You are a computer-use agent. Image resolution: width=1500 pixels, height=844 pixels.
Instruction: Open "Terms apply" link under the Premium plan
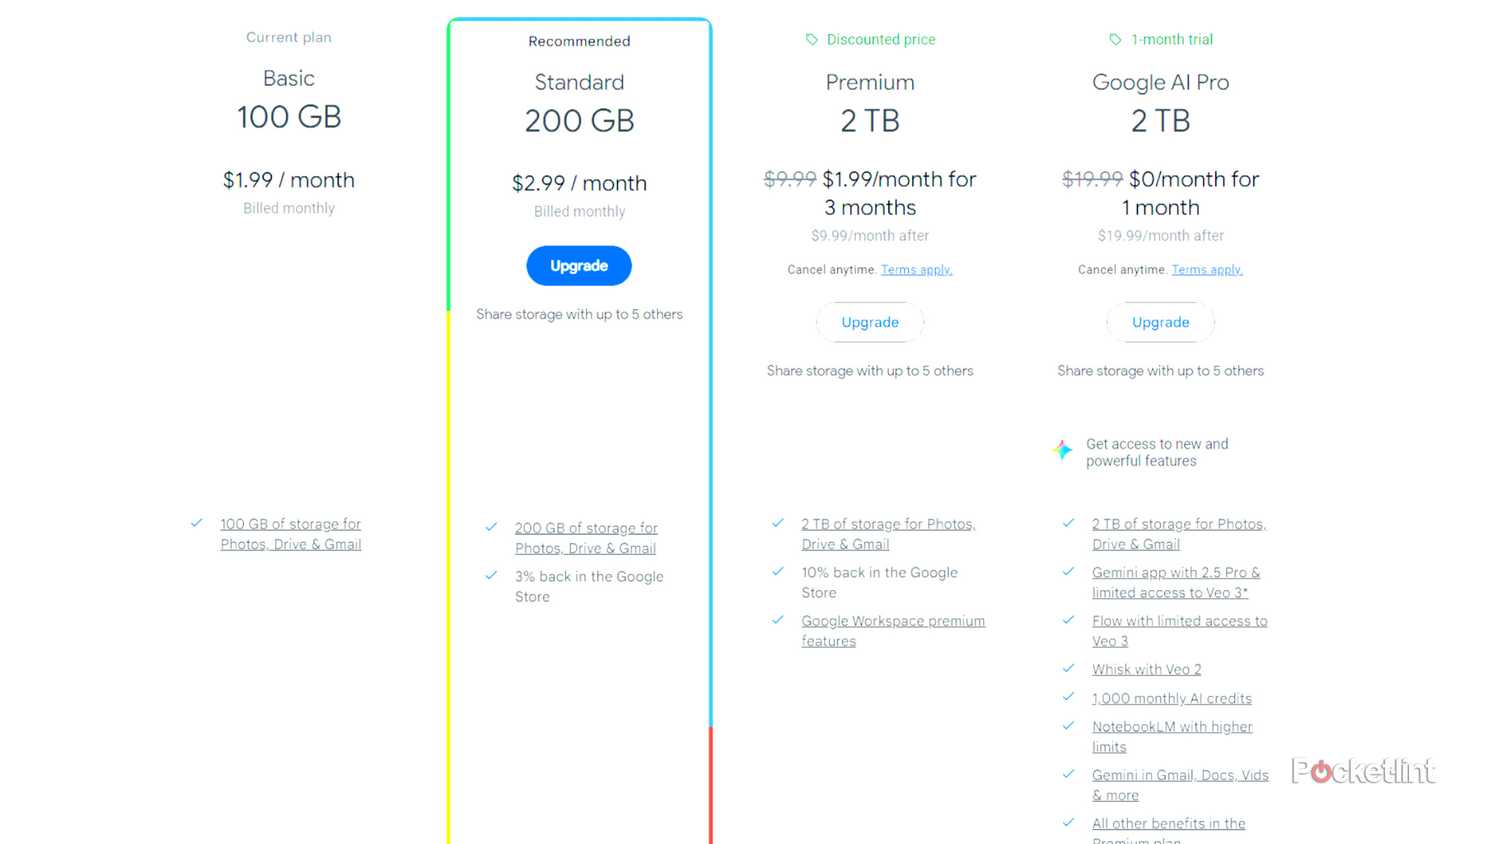pyautogui.click(x=916, y=269)
